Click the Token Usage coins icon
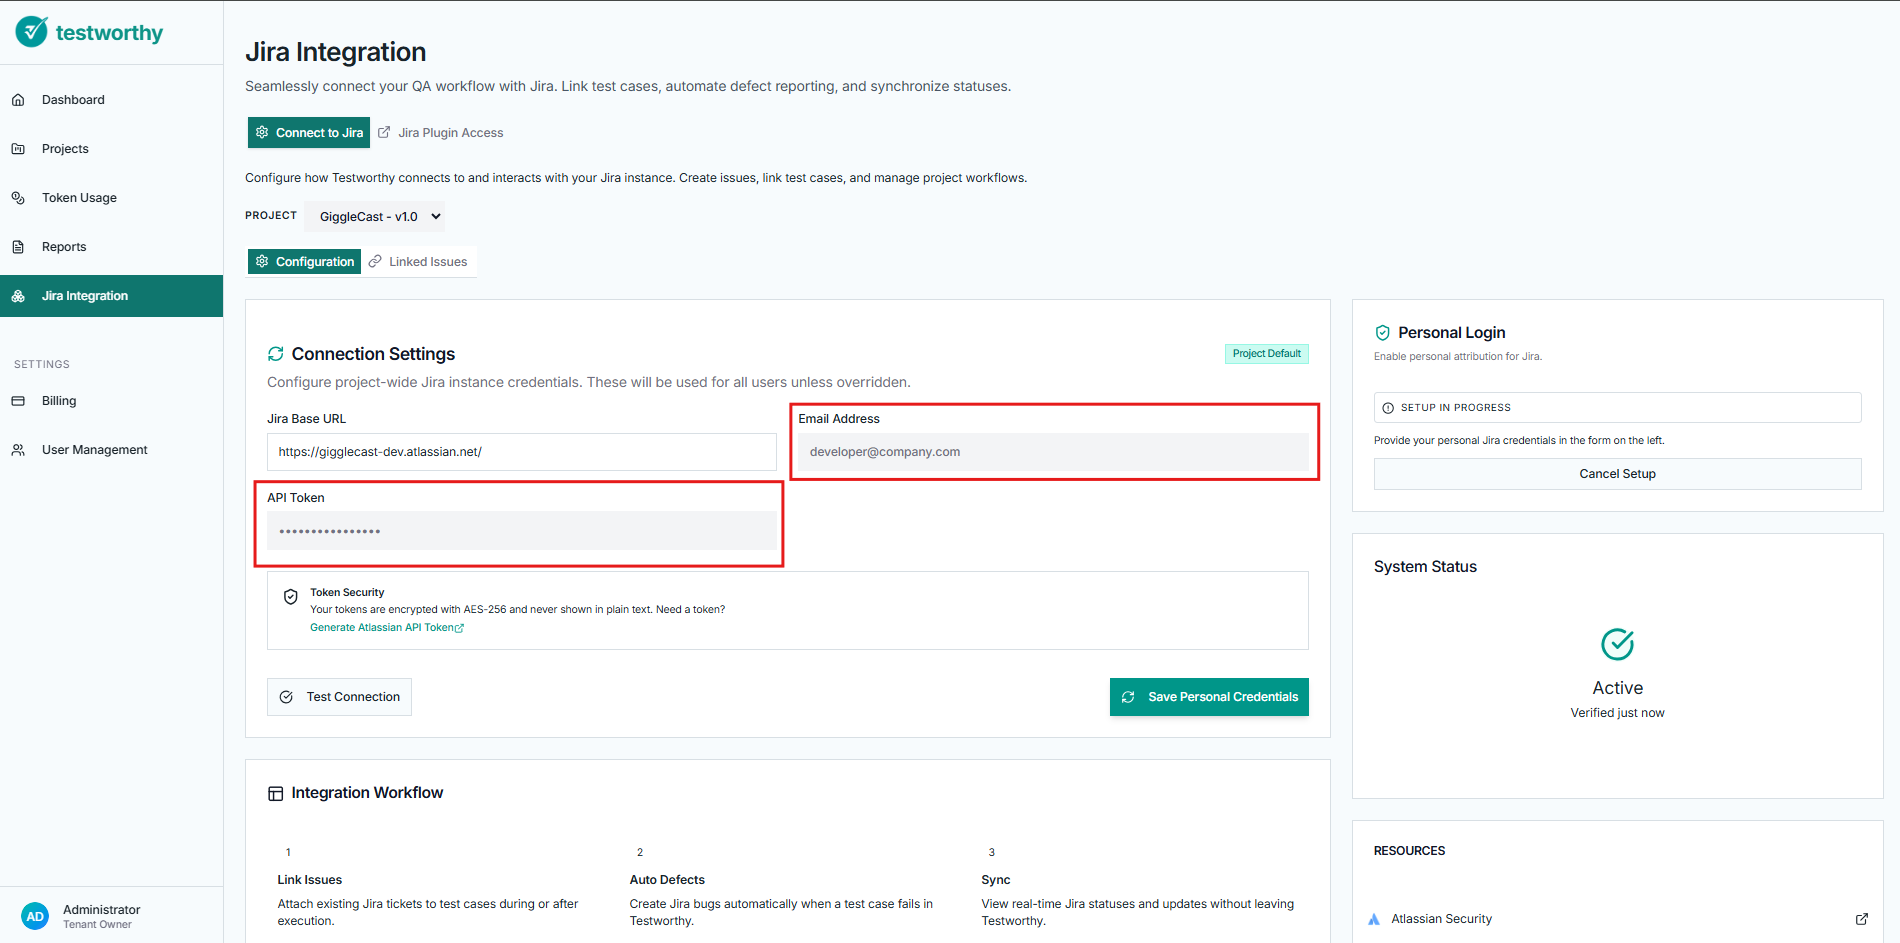Image resolution: width=1900 pixels, height=943 pixels. tap(18, 198)
